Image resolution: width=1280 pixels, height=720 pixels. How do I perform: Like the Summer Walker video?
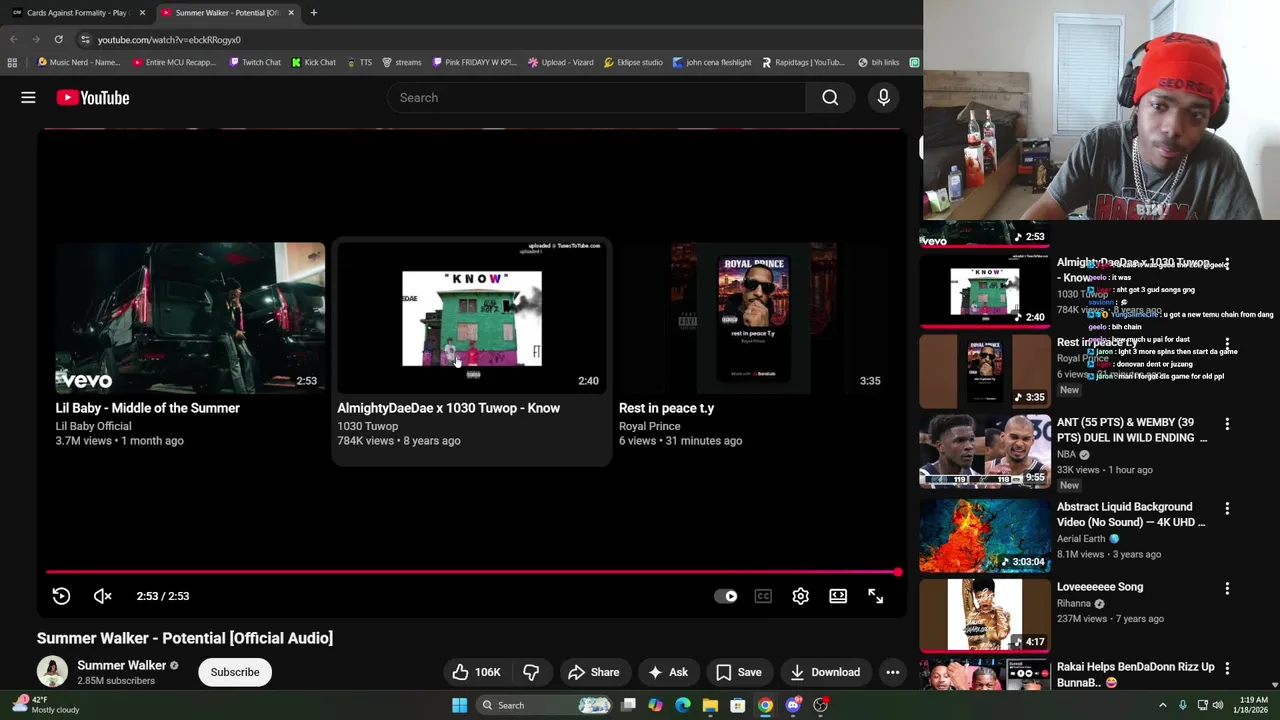476,672
